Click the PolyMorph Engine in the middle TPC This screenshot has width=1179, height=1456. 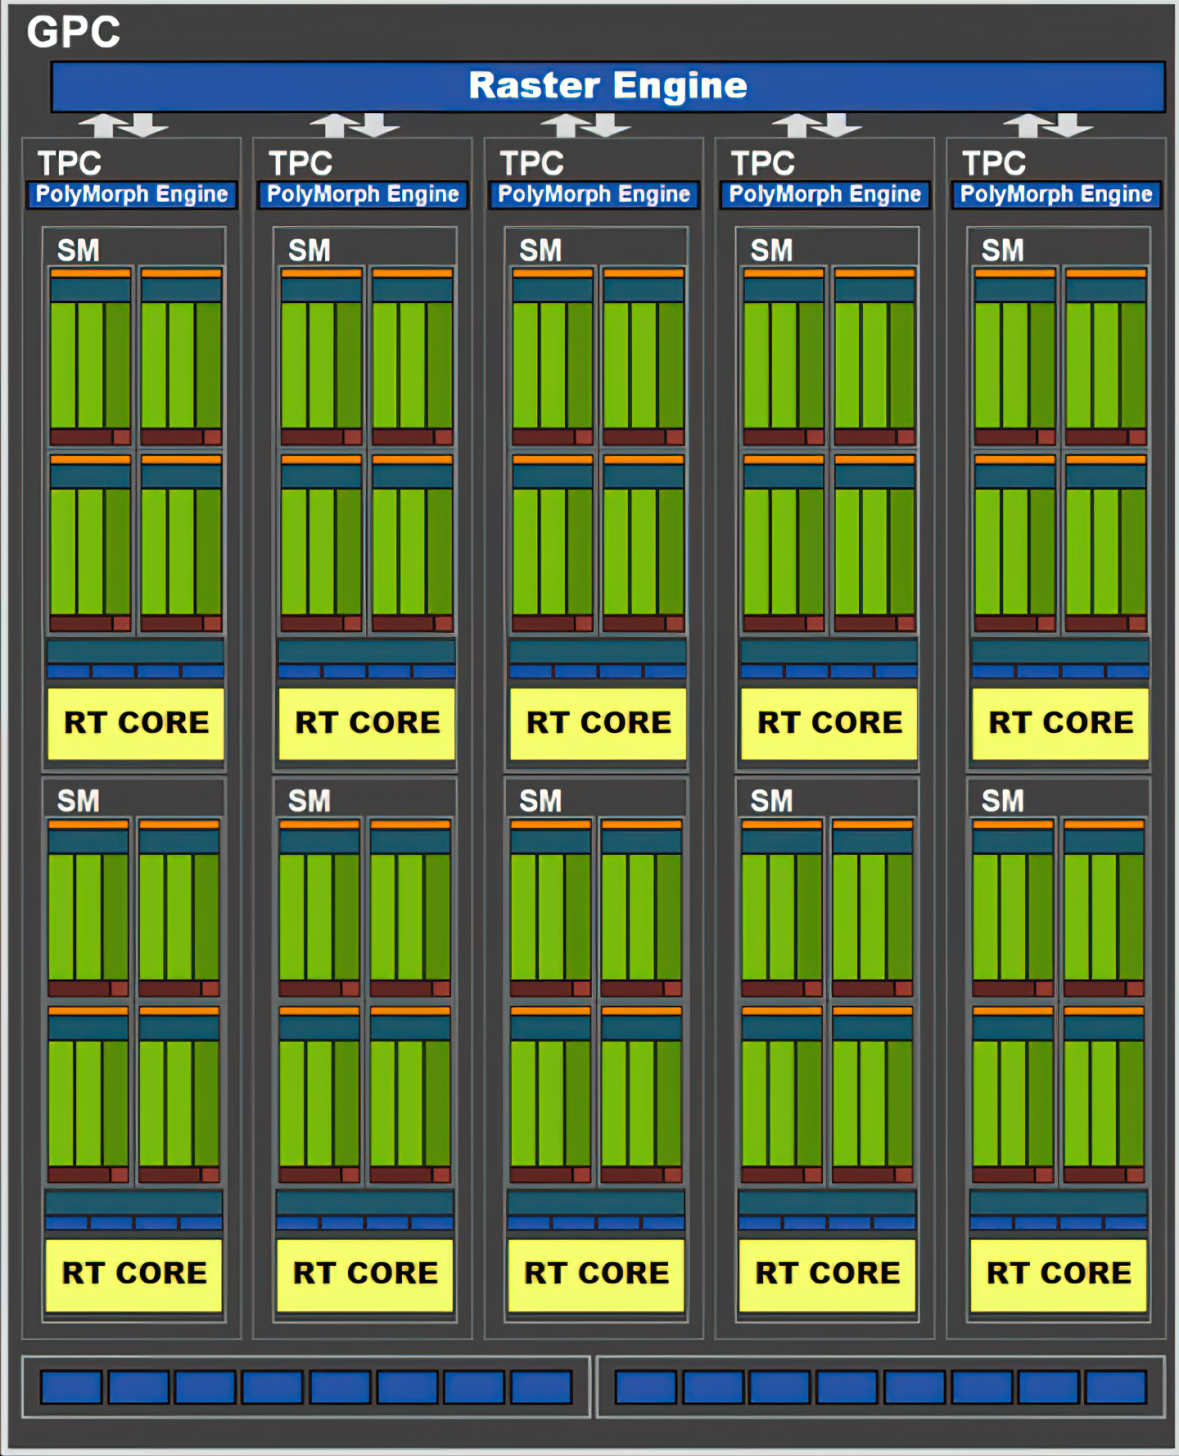[594, 194]
